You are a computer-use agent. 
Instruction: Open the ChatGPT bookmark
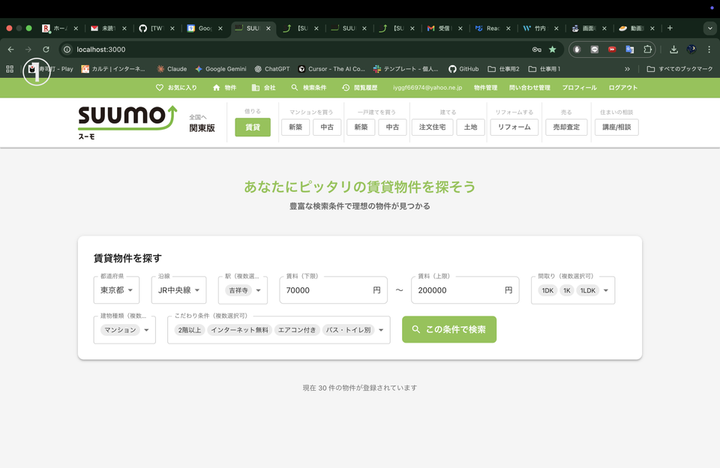tap(272, 69)
